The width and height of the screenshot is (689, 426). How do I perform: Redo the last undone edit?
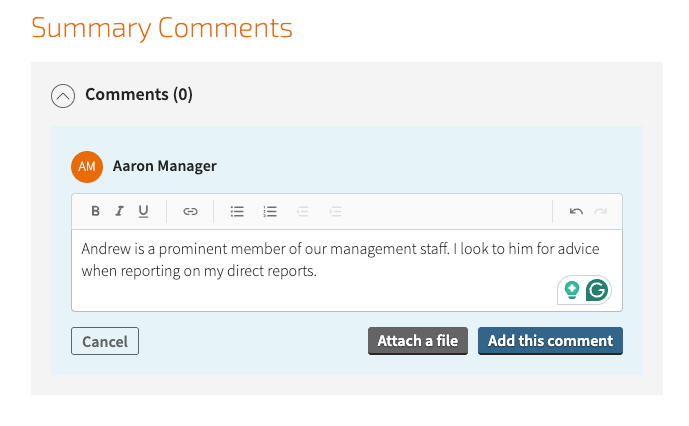(601, 211)
